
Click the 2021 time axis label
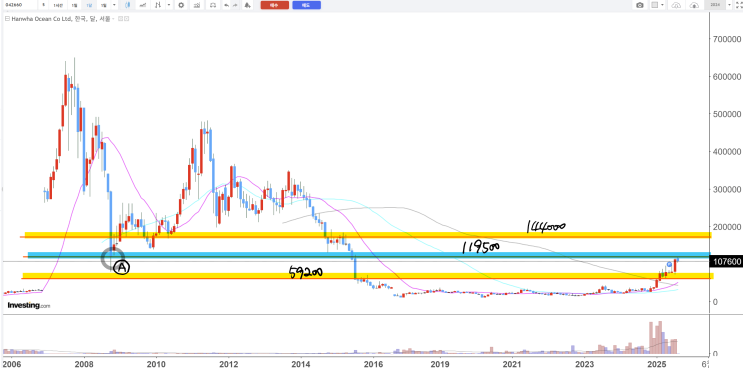coord(512,363)
